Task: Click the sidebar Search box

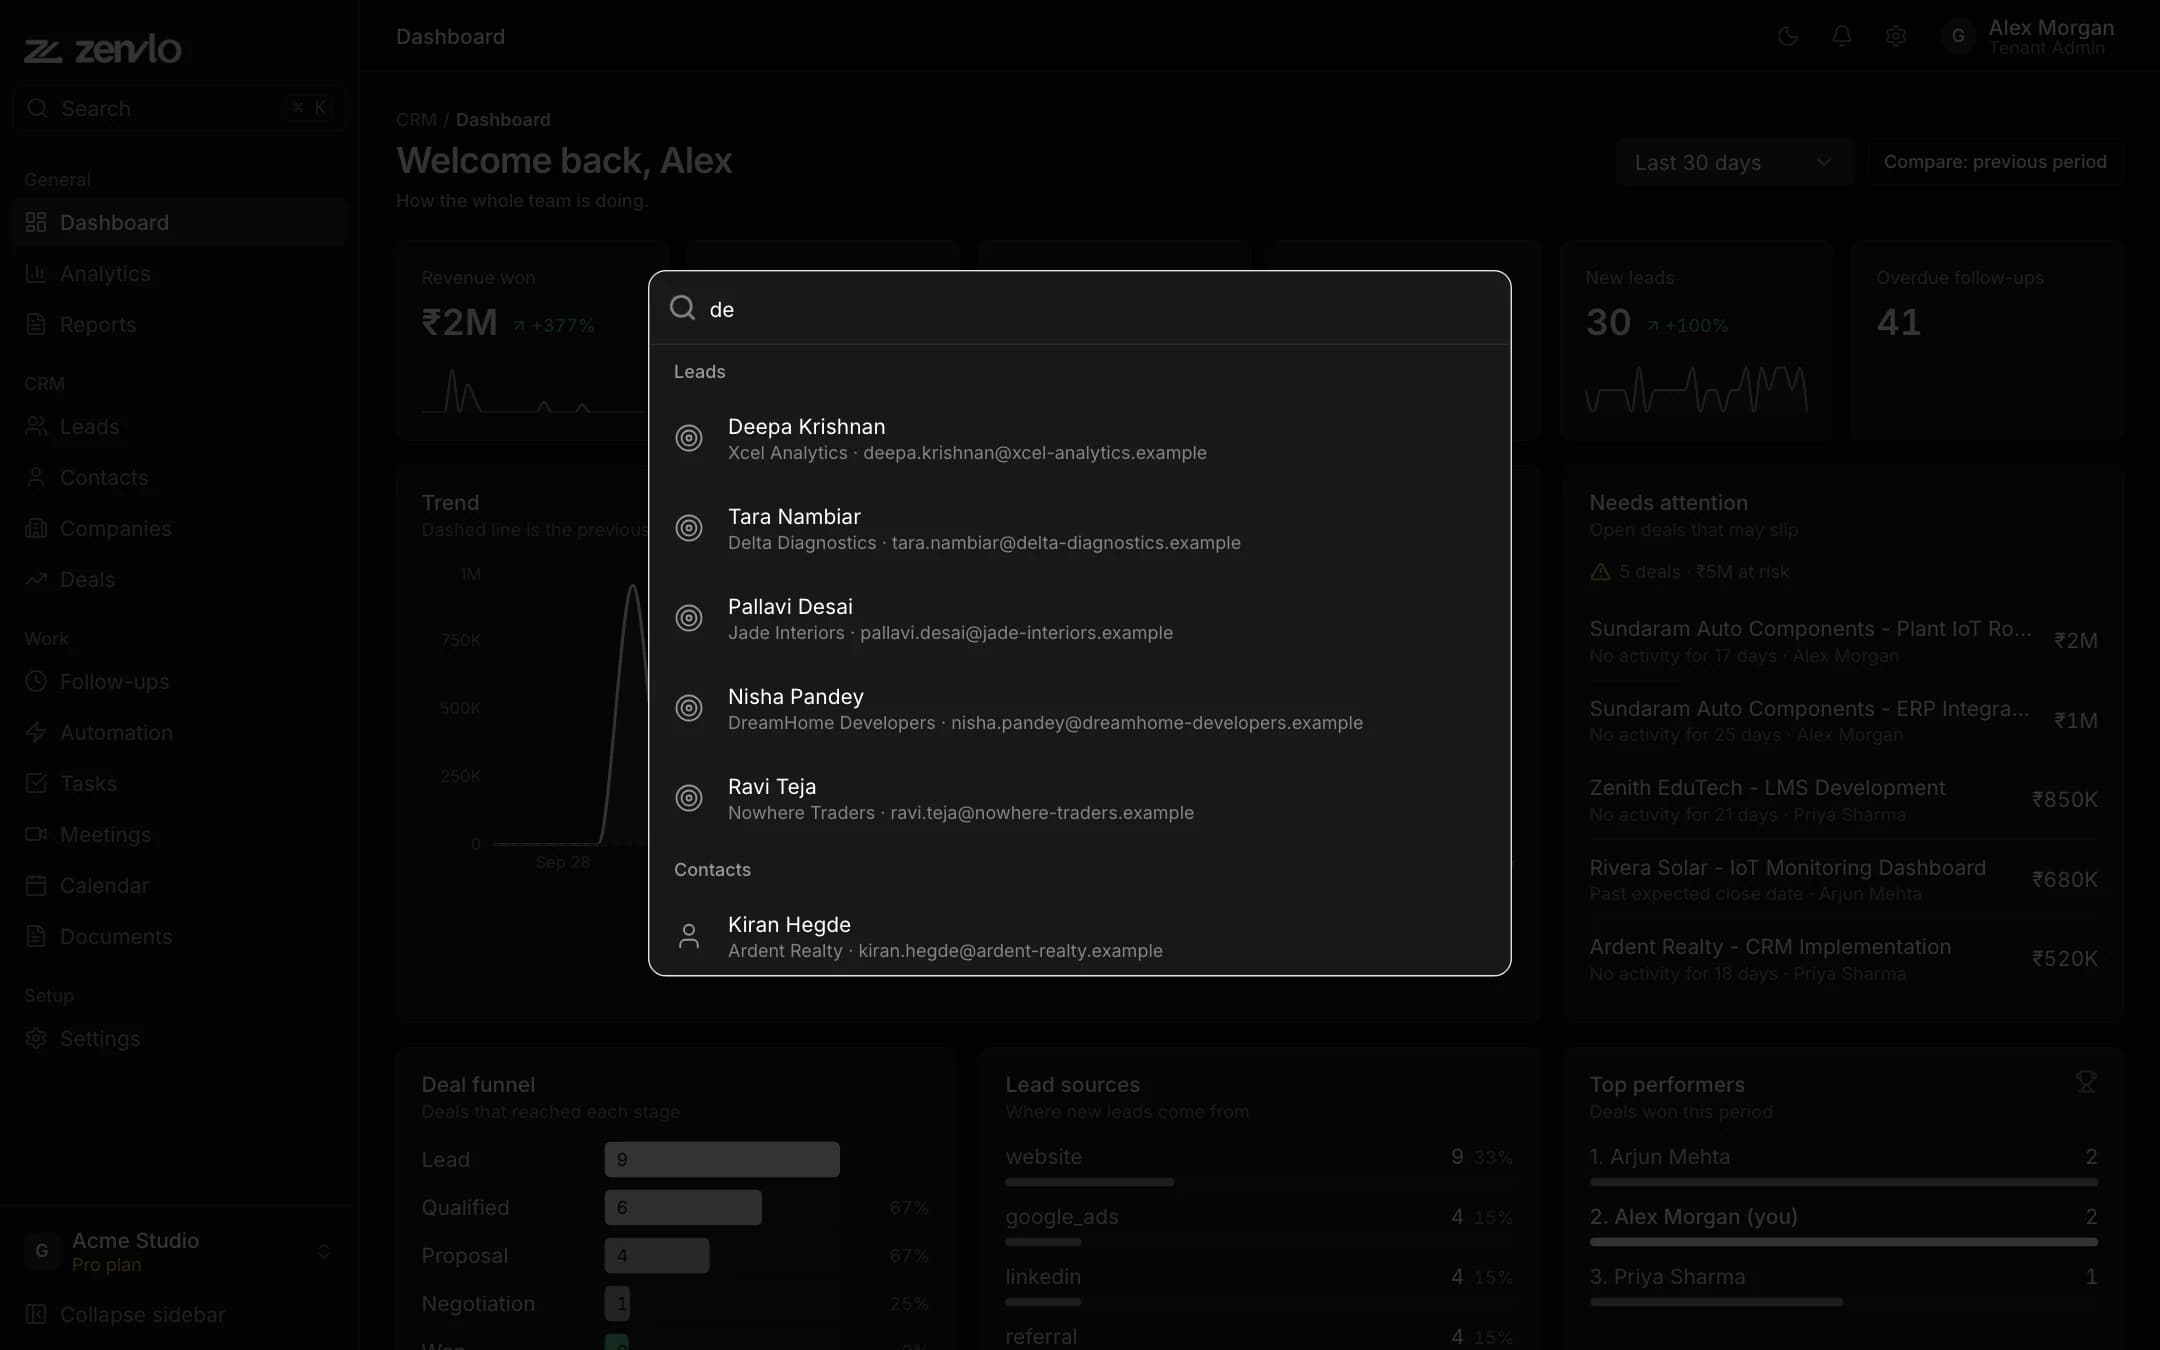Action: 180,108
